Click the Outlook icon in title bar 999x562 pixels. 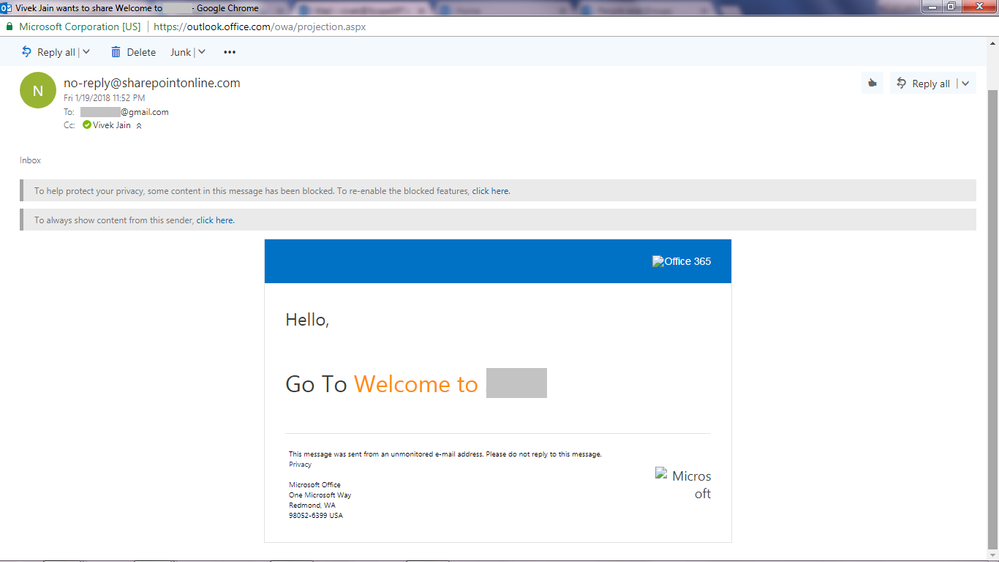point(6,8)
